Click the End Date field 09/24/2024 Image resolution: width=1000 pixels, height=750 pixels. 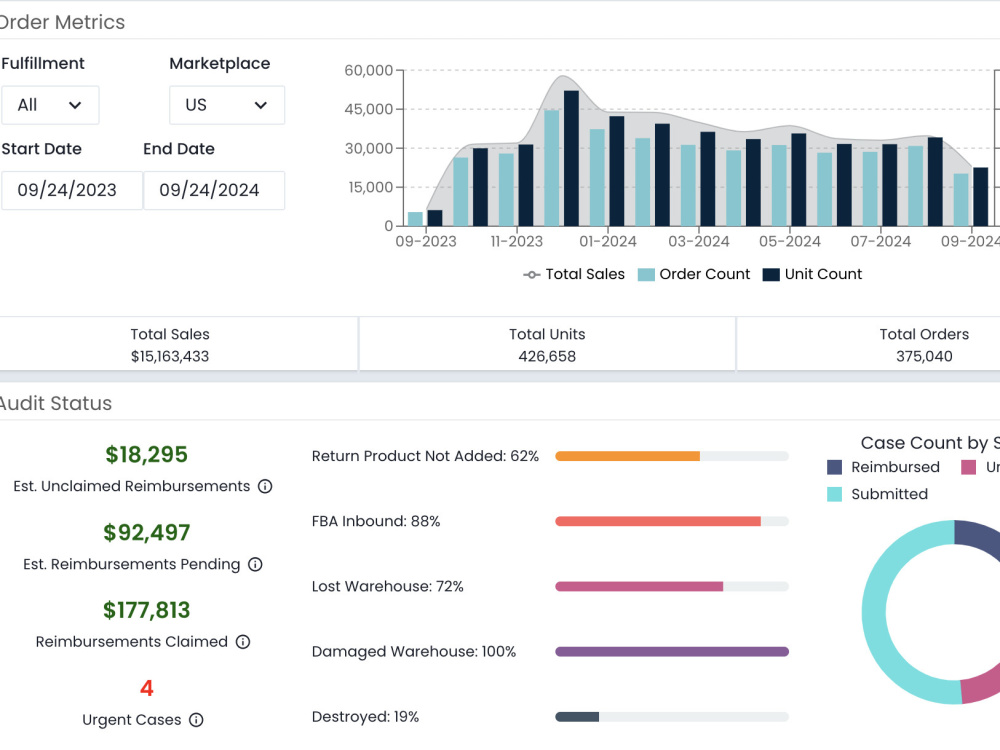[214, 190]
